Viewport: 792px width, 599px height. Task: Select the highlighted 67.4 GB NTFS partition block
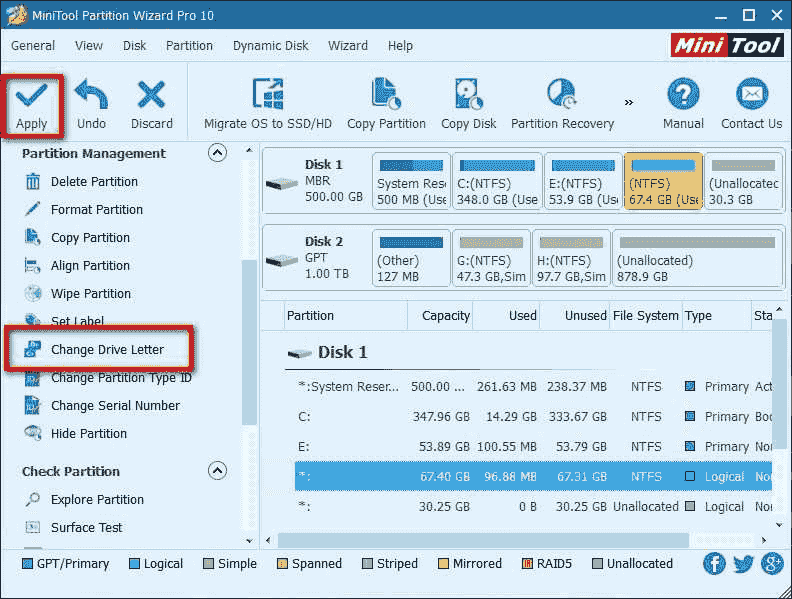coord(662,182)
